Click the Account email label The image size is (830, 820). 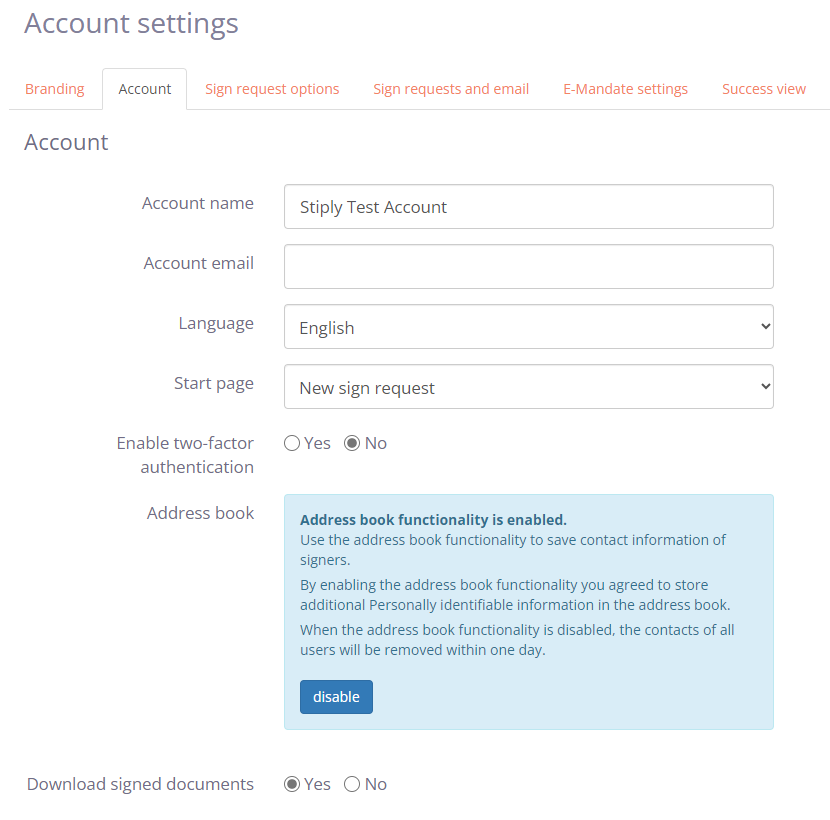198,263
